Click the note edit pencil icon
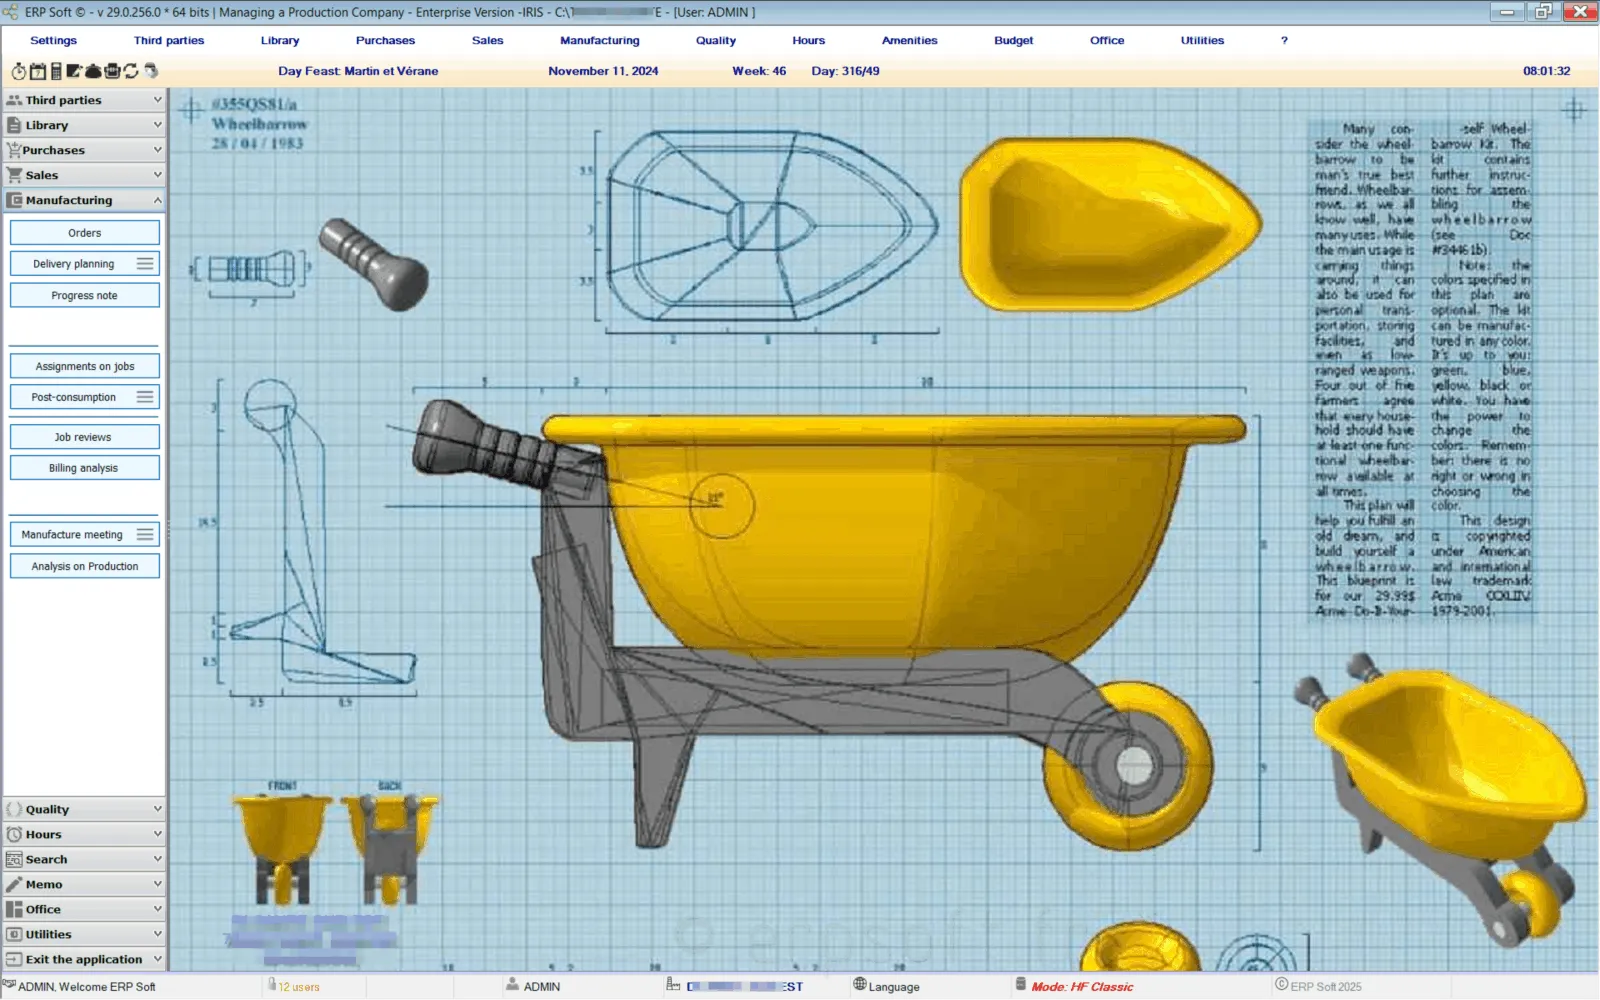Screen dimensions: 1600x1000 pos(74,71)
